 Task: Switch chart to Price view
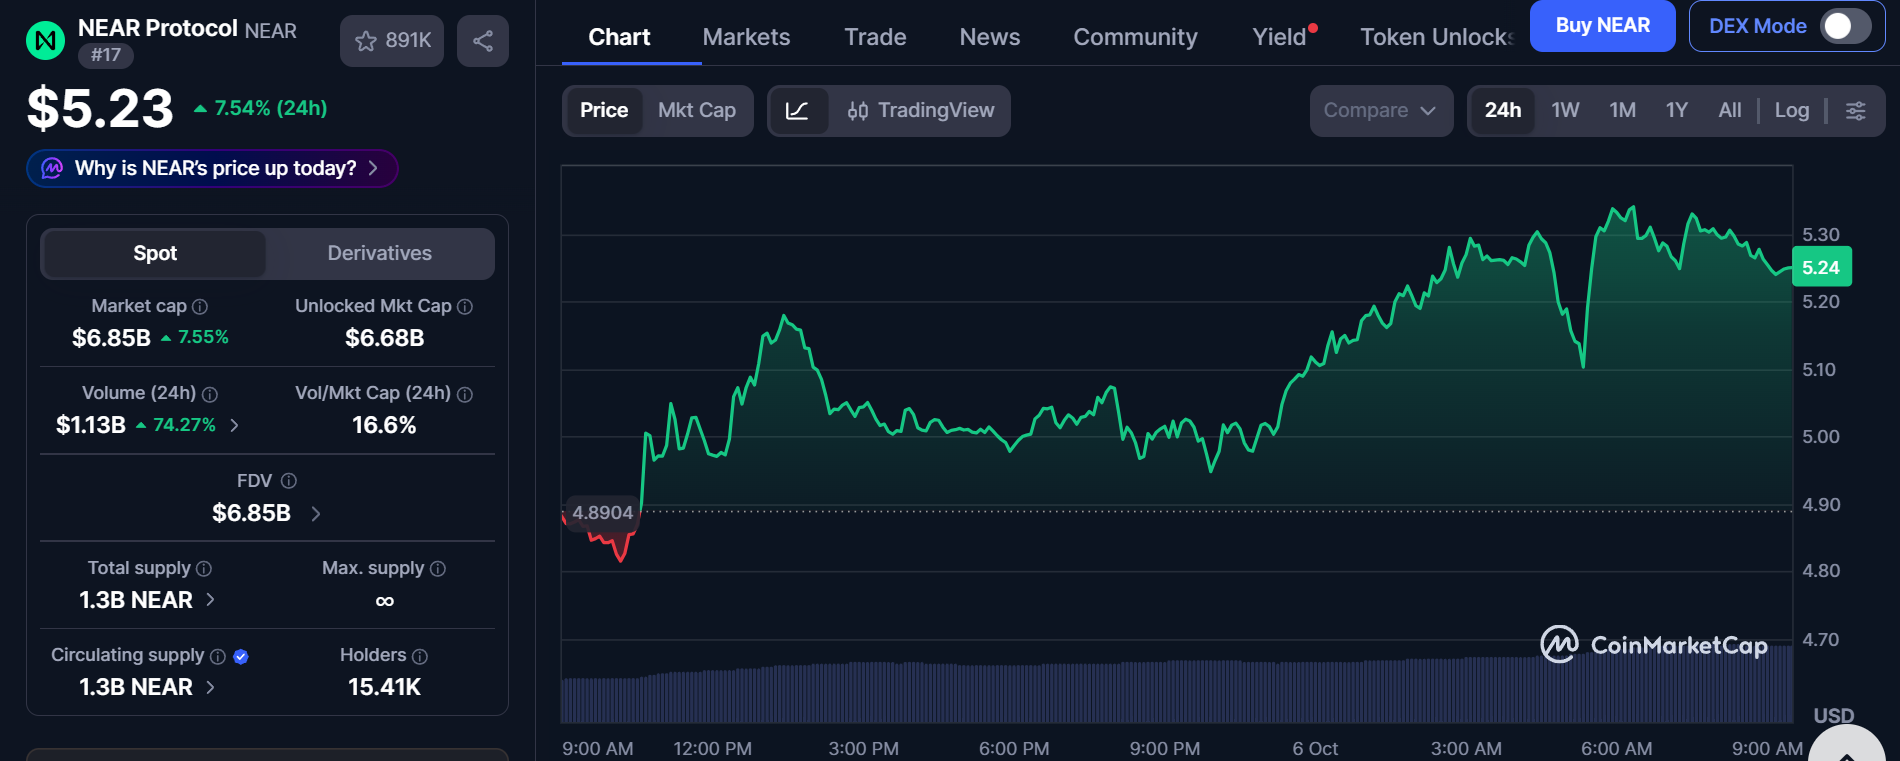(604, 110)
